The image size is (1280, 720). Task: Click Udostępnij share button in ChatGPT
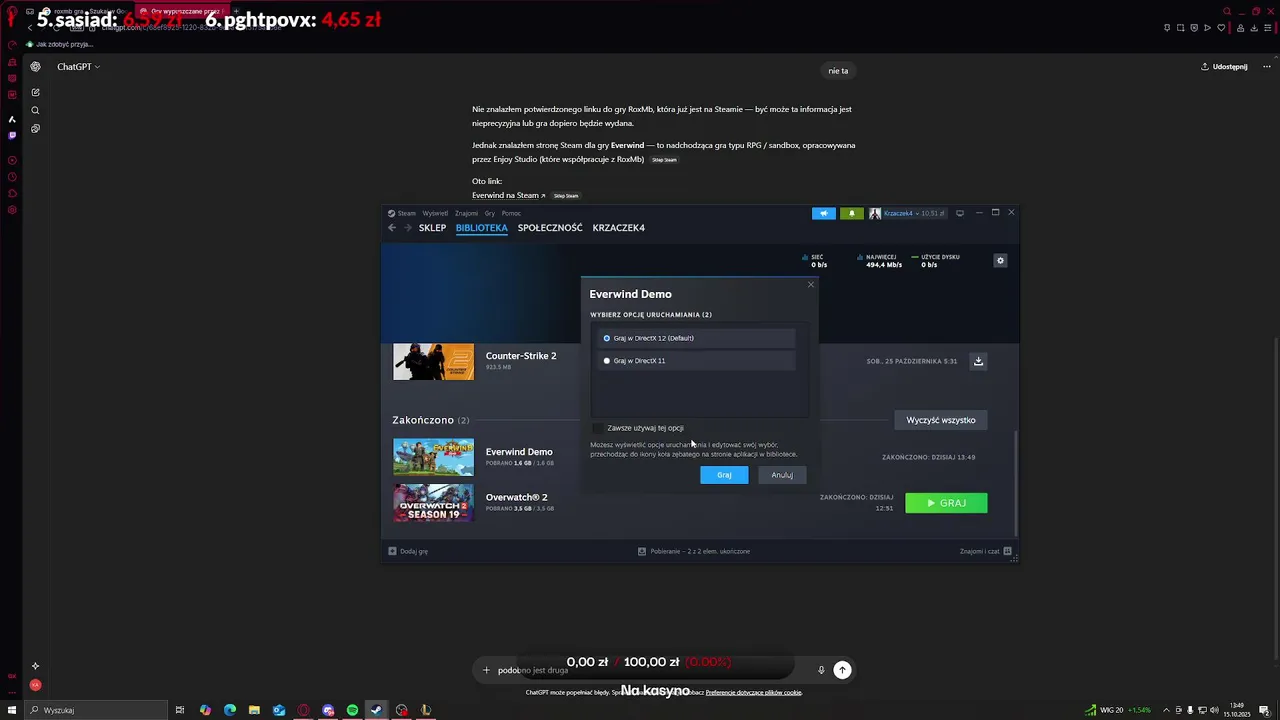pos(1224,67)
